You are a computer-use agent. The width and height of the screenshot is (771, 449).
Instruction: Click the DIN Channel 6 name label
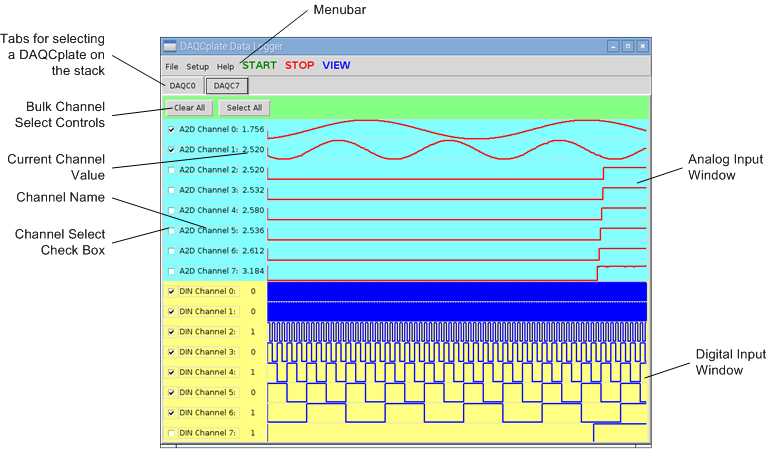(x=208, y=413)
